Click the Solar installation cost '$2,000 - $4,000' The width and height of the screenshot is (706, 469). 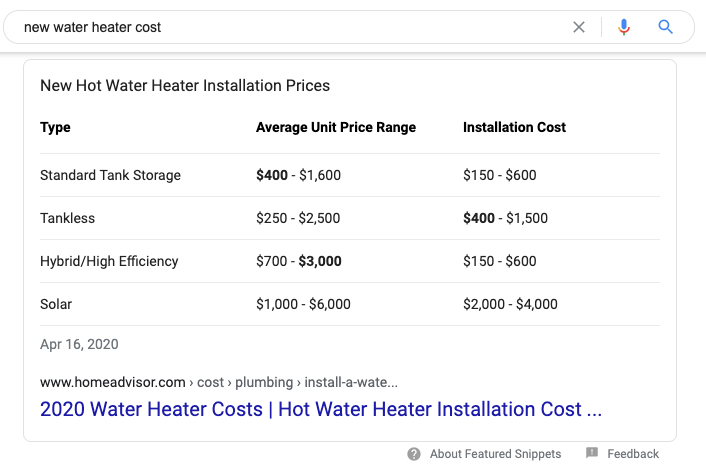coord(510,304)
